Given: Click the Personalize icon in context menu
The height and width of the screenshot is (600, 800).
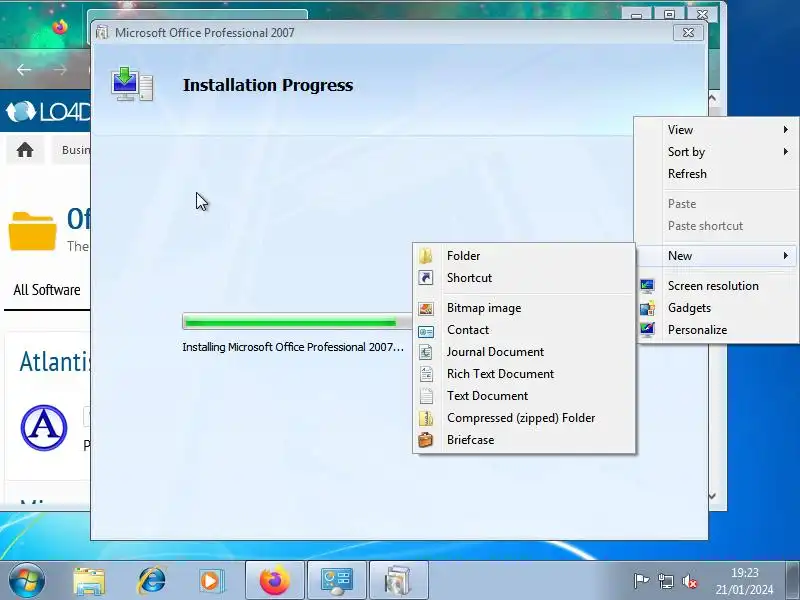Looking at the screenshot, I should coord(647,330).
